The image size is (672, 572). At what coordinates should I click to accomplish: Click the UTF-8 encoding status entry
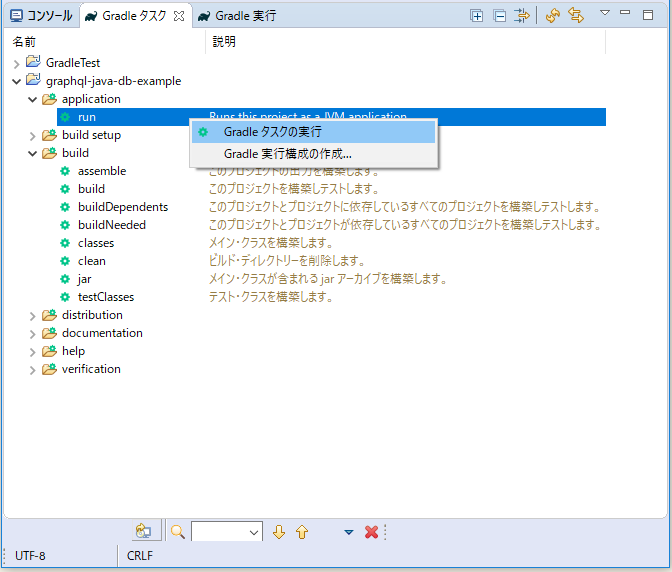coord(30,556)
